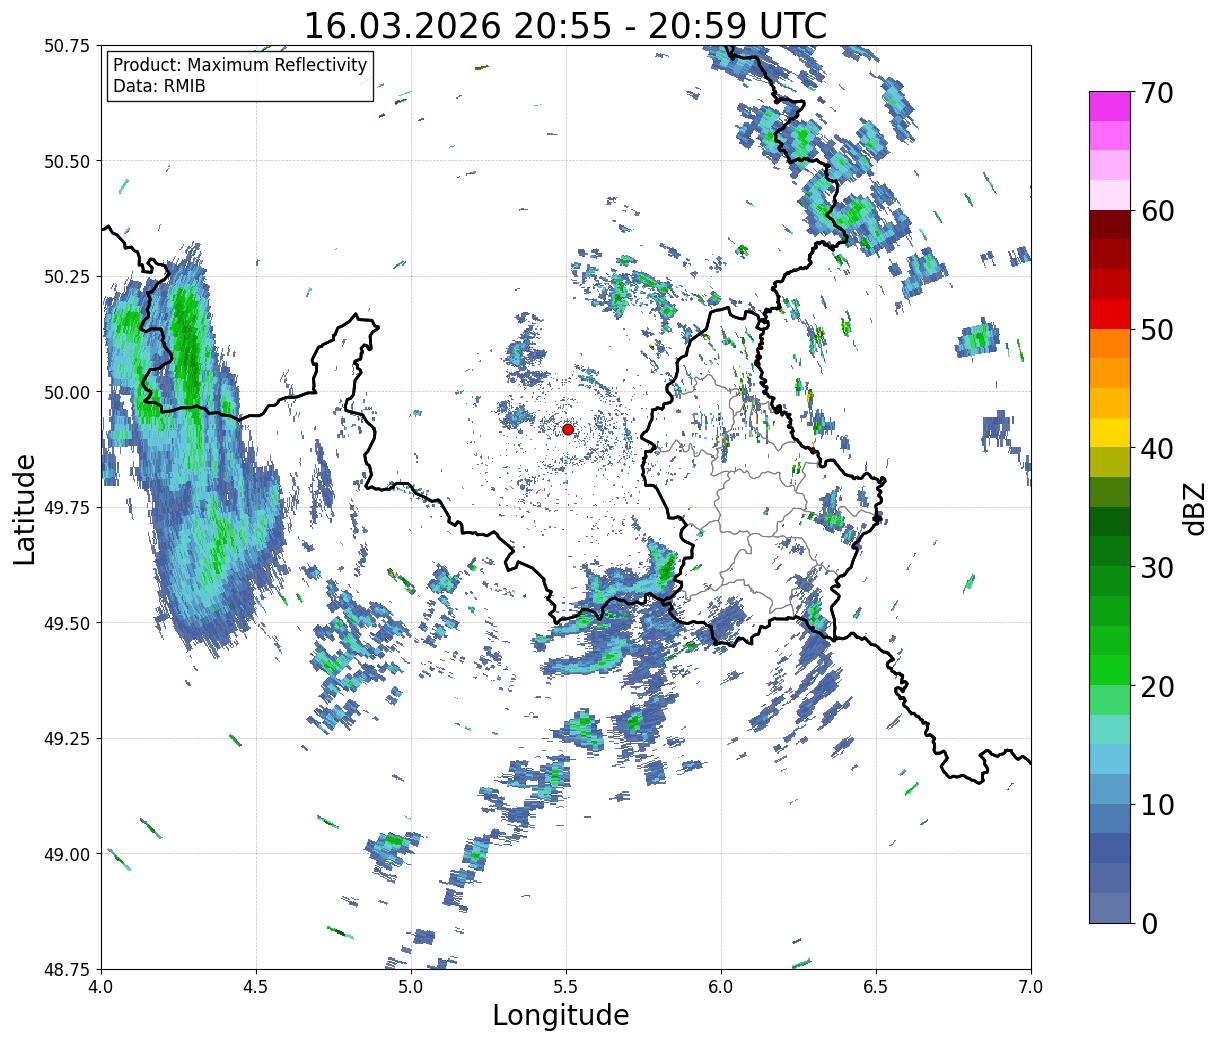The width and height of the screenshot is (1219, 1040).
Task: Click the colorbar tick label 50
Action: [x=1157, y=330]
